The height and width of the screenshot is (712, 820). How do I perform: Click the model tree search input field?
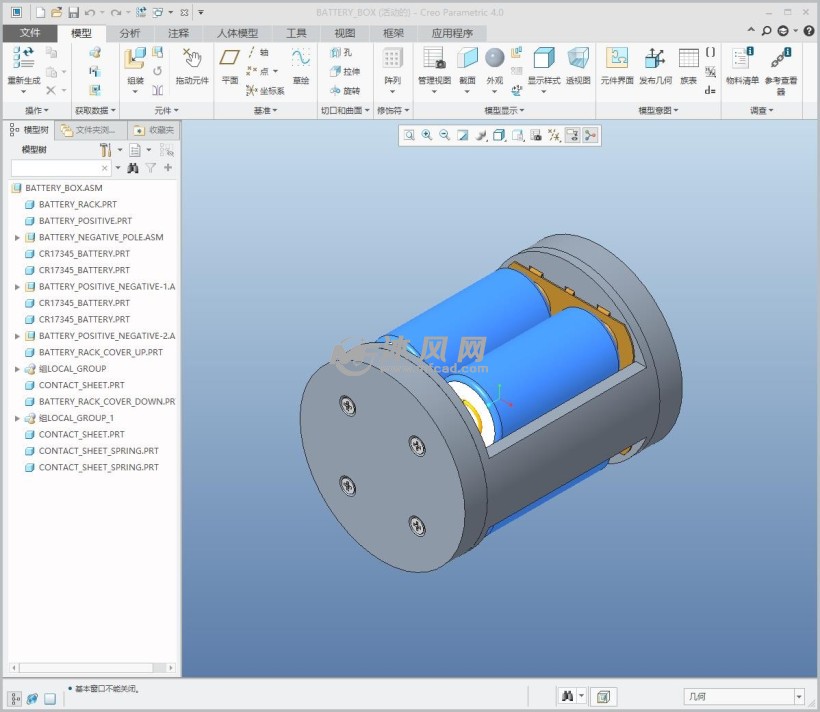[56, 168]
